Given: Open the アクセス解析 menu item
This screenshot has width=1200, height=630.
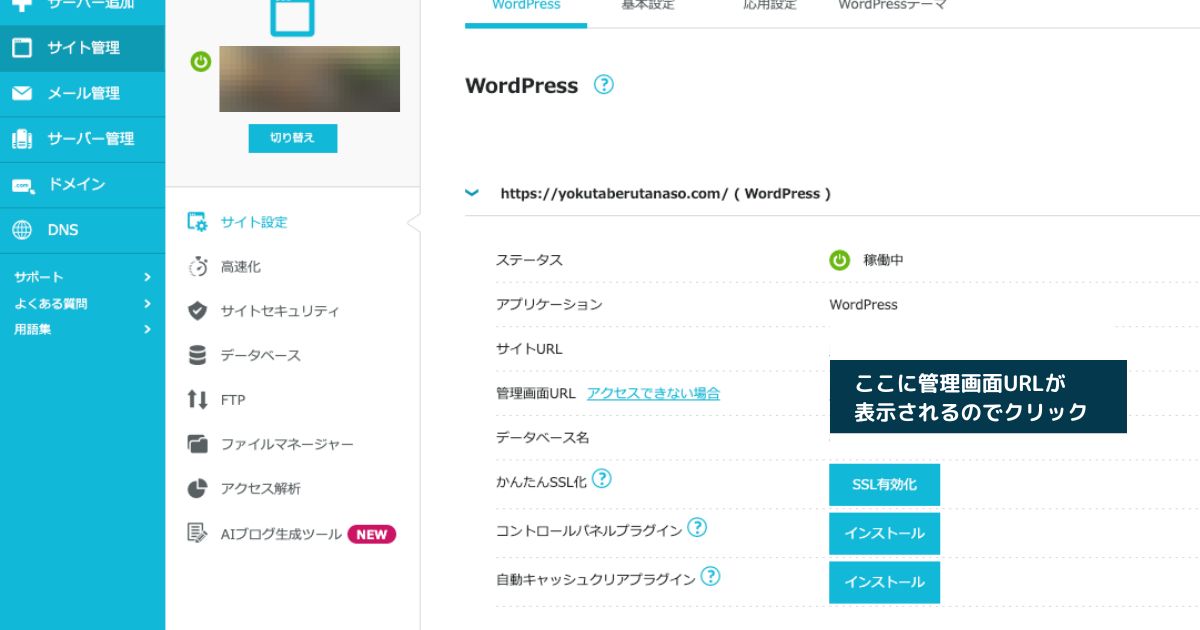Looking at the screenshot, I should click(x=260, y=488).
